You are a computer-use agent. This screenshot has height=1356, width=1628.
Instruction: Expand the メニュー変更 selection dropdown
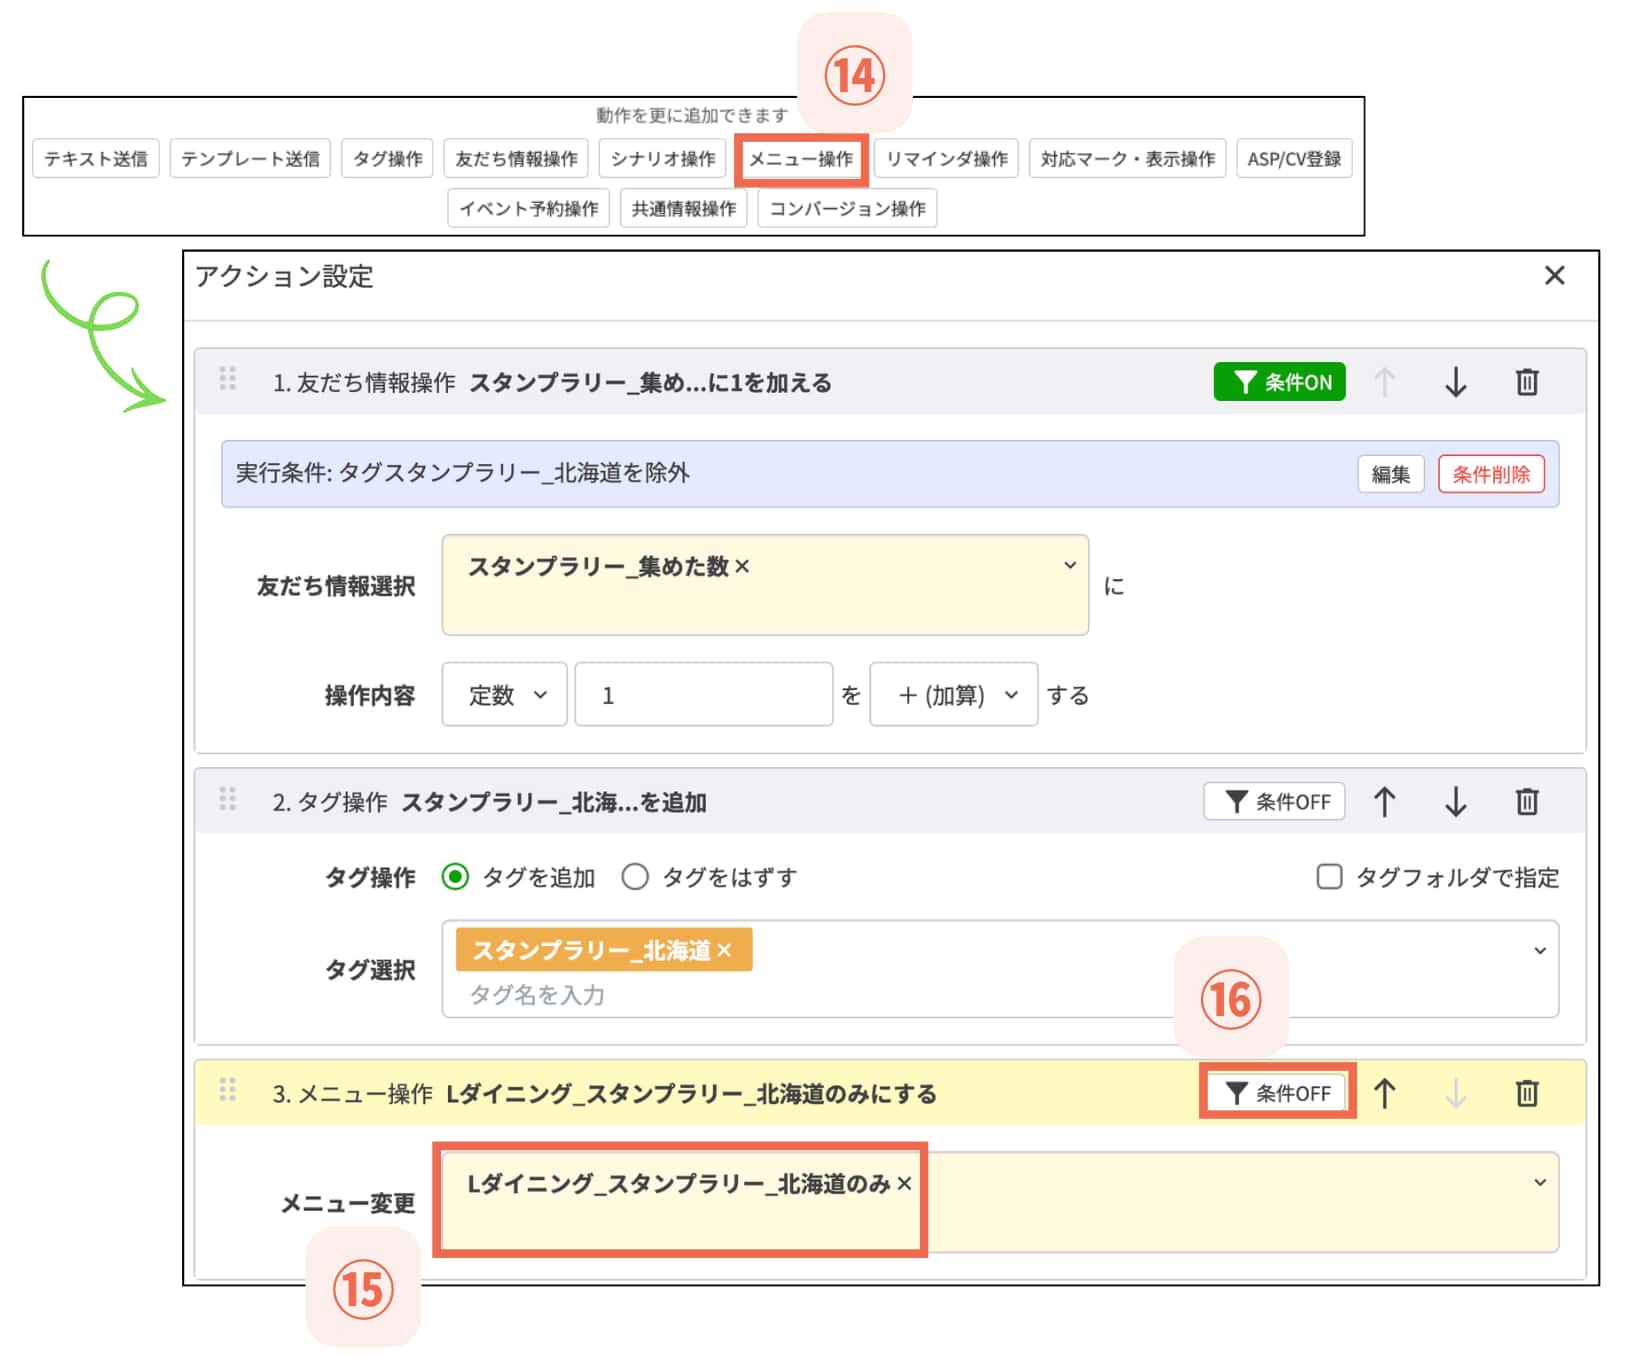[x=1541, y=1180]
